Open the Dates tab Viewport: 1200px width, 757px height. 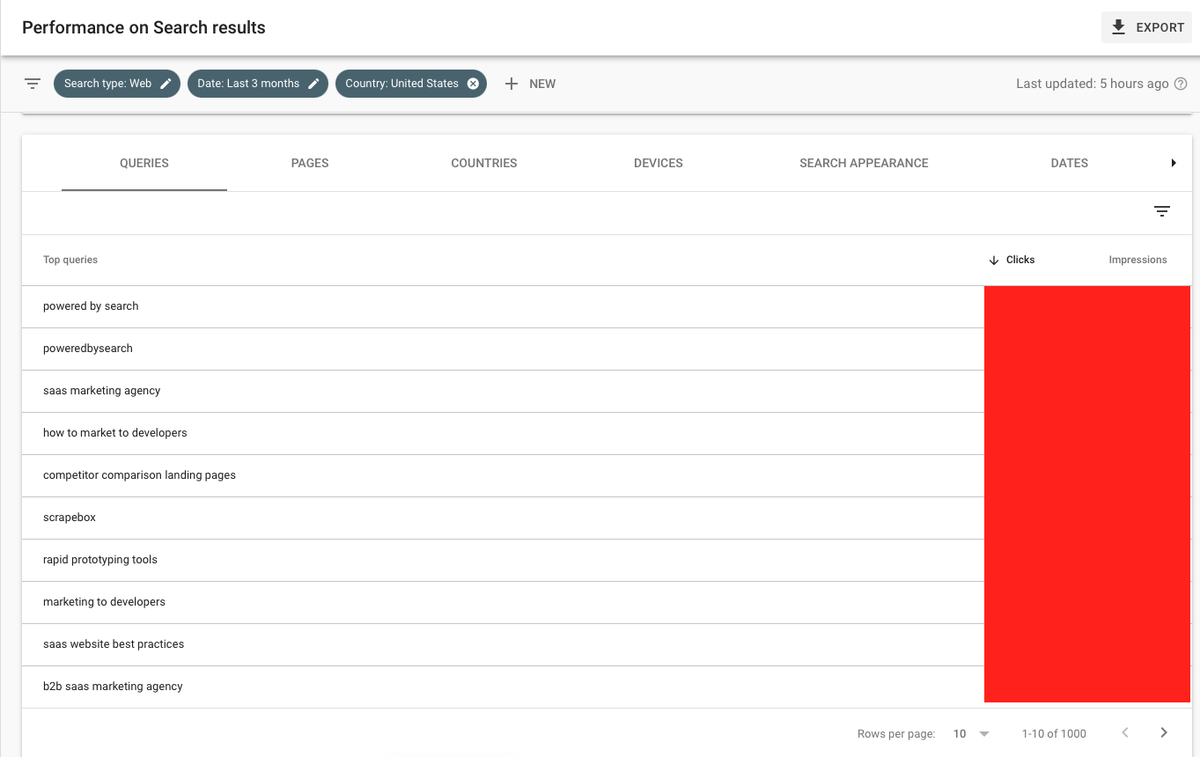tap(1069, 163)
